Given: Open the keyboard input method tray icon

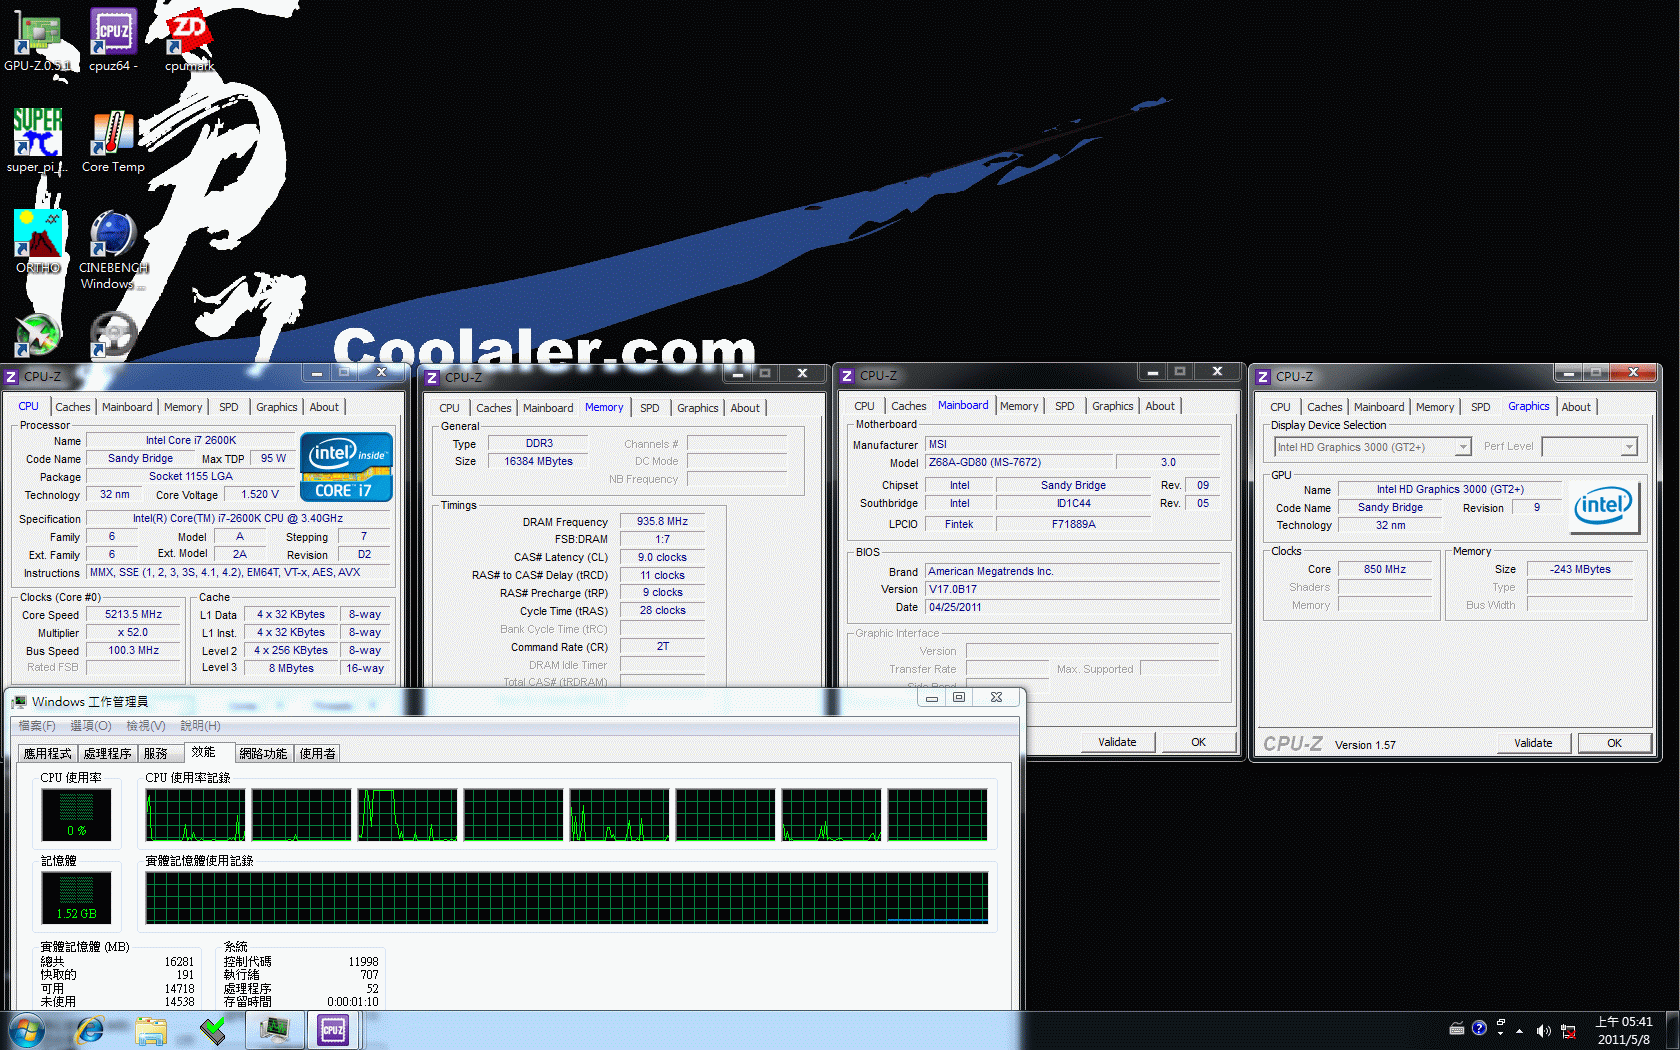Looking at the screenshot, I should (1457, 1028).
